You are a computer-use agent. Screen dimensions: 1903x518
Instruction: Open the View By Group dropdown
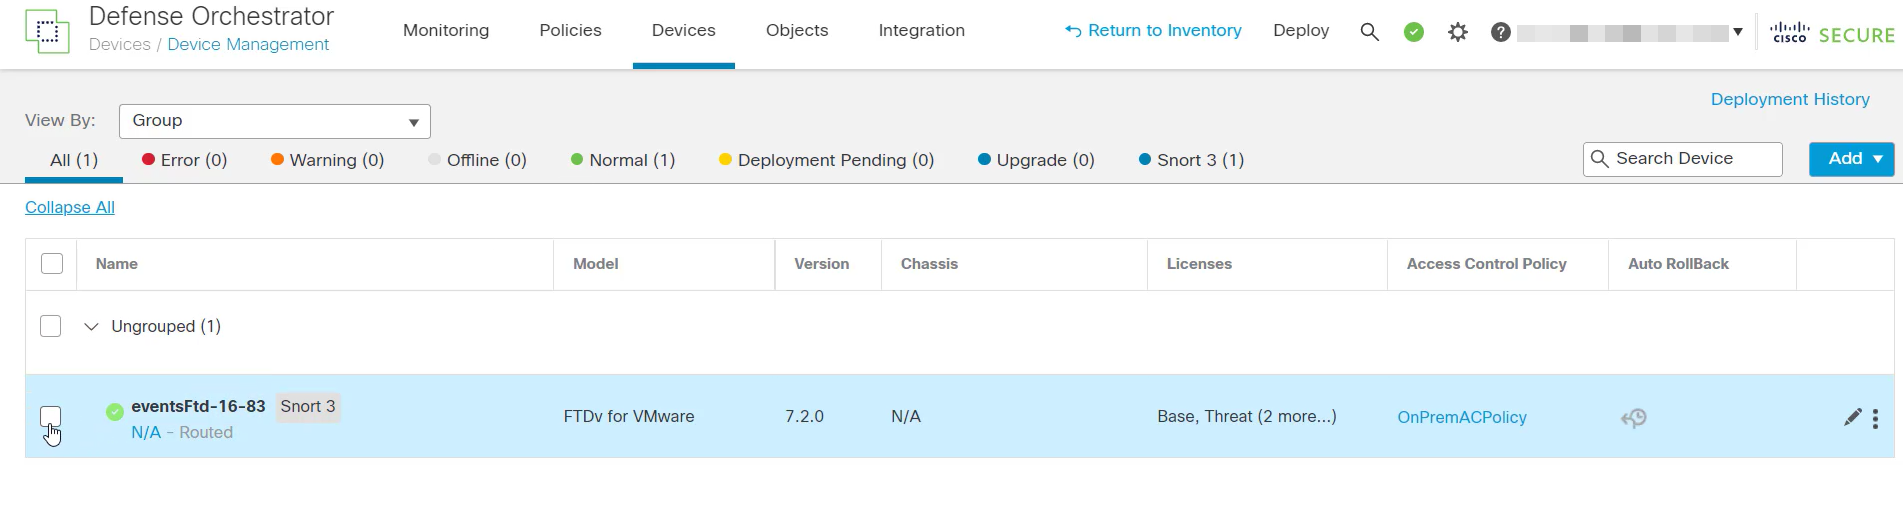(274, 121)
